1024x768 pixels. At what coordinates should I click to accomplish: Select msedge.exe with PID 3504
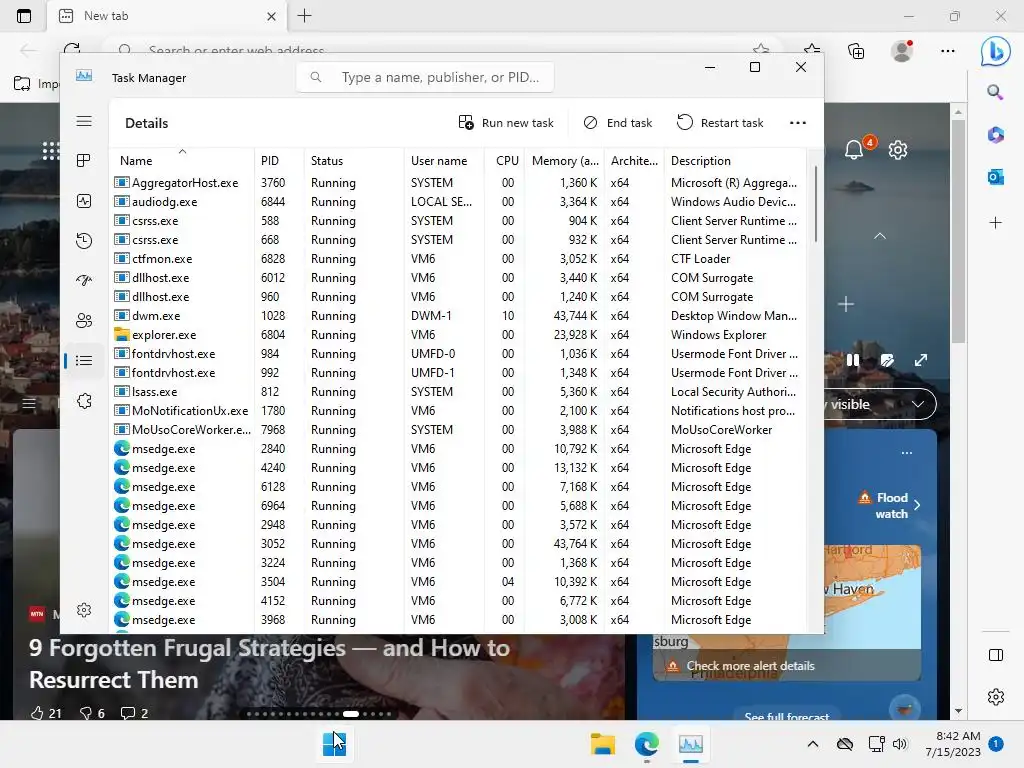[x=459, y=582]
